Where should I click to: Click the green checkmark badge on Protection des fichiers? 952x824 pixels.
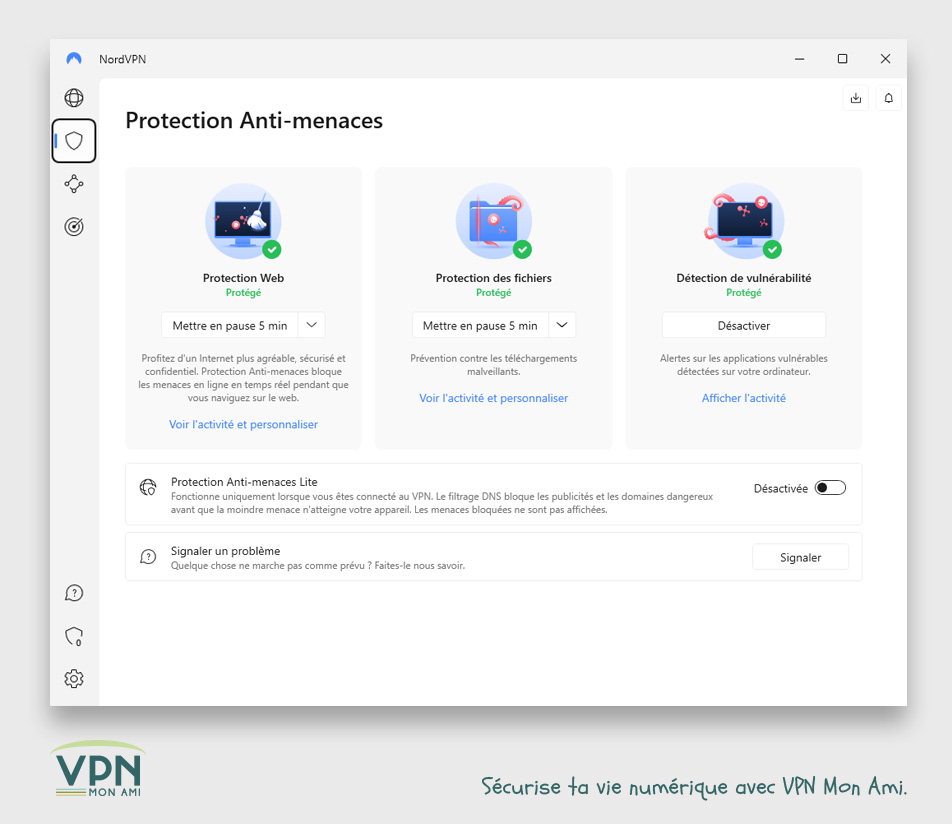coord(522,250)
